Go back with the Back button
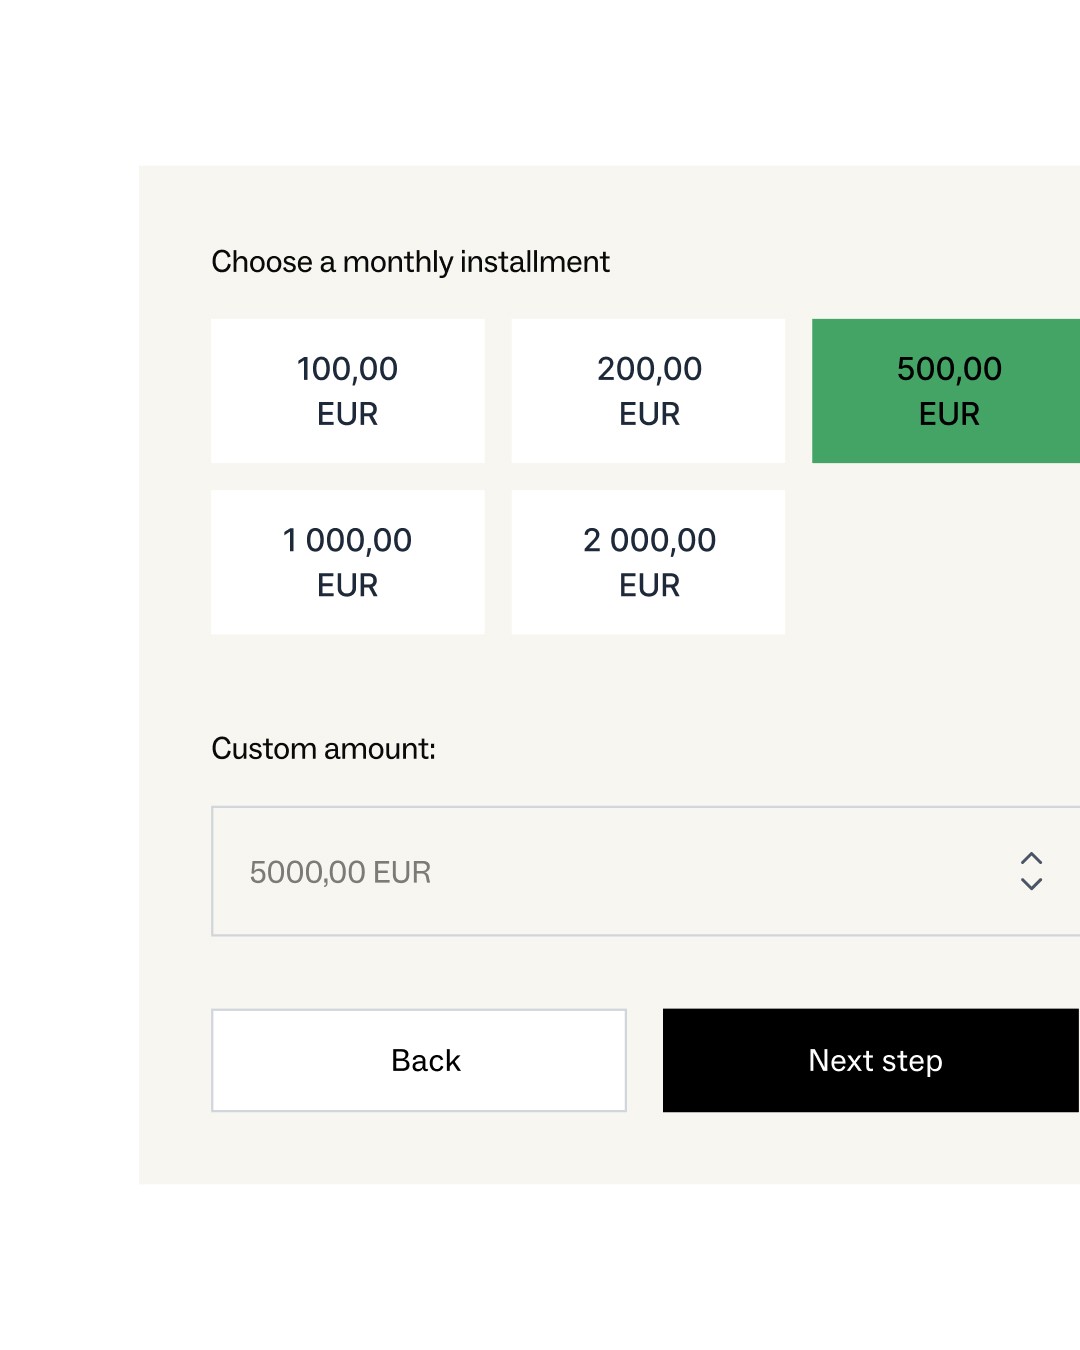Image resolution: width=1080 pixels, height=1350 pixels. click(x=419, y=1060)
